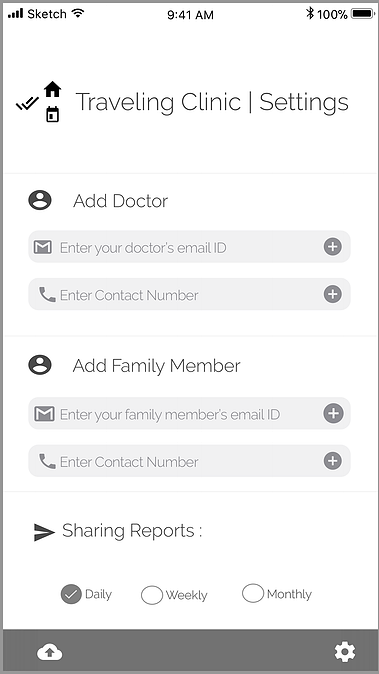Open the settings gear in the bottom bar
The height and width of the screenshot is (674, 379).
(x=345, y=652)
